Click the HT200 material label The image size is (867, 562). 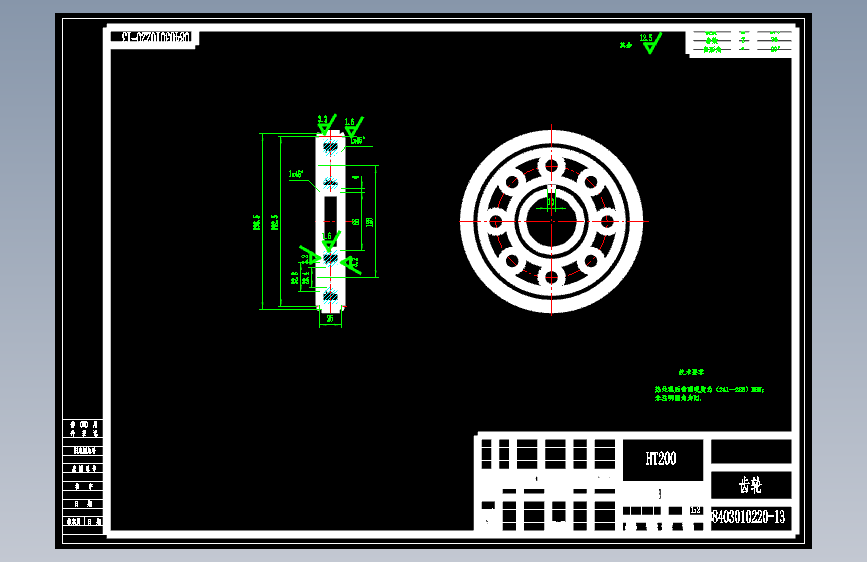(x=661, y=459)
